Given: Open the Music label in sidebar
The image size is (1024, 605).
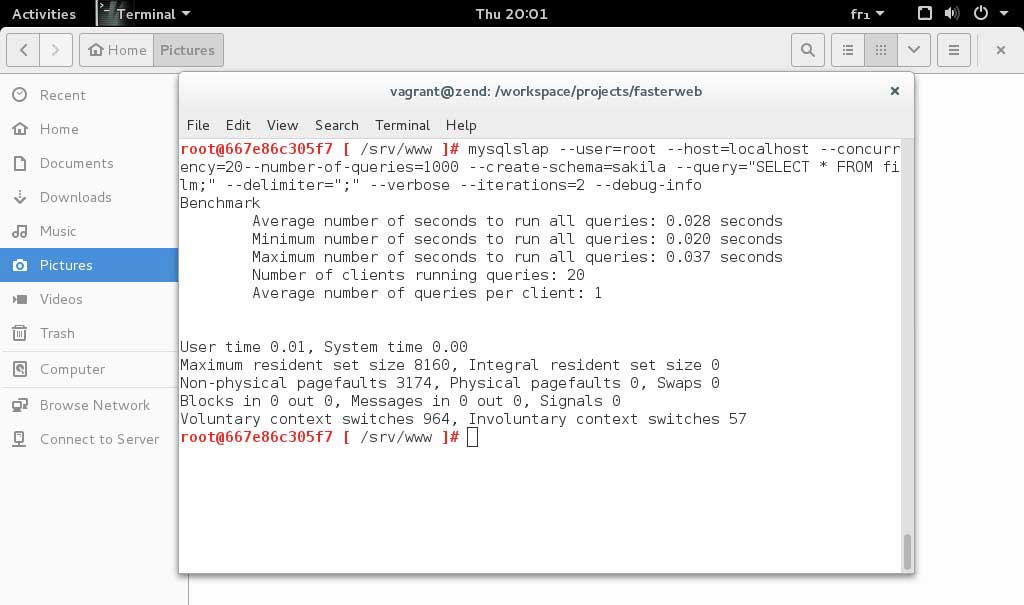Looking at the screenshot, I should coord(57,231).
